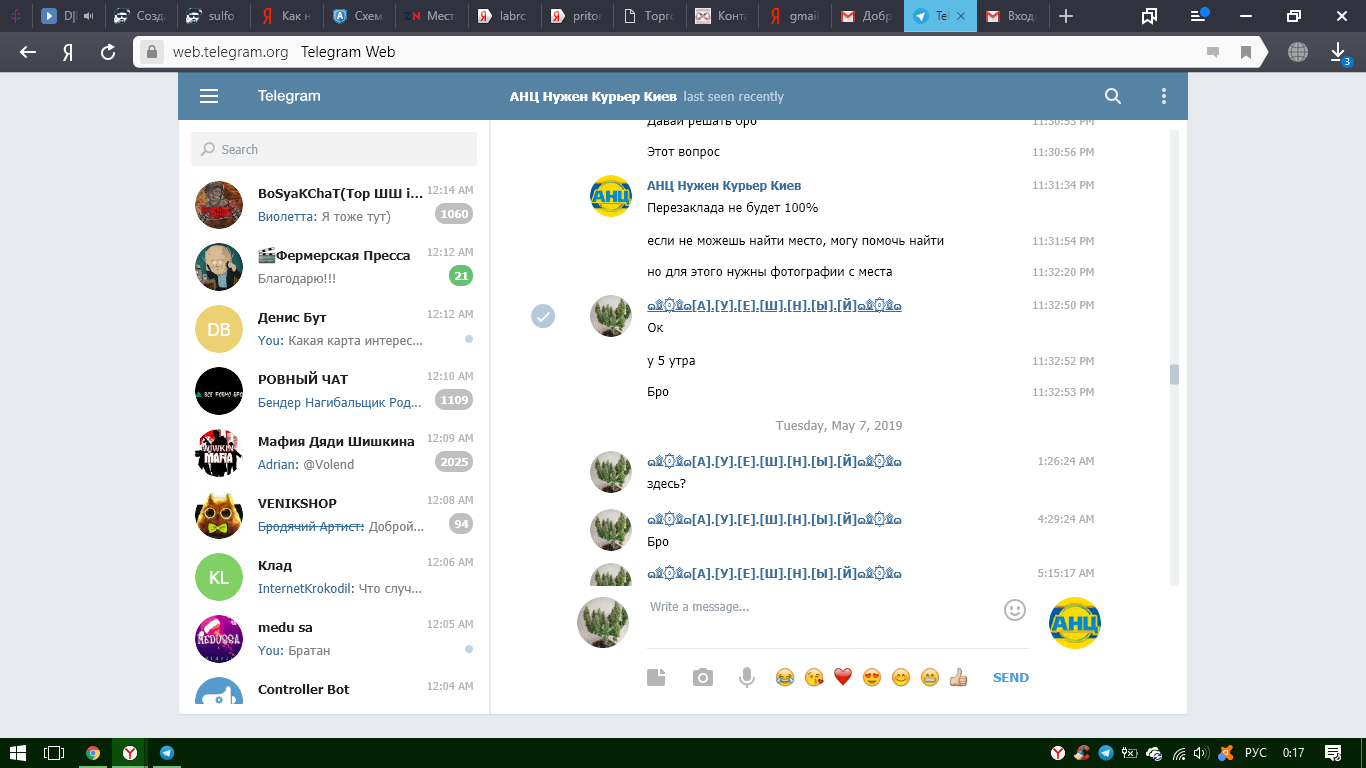Screen dimensions: 1366x768
Task: Open the Денис Бут conversation
Action: click(334, 328)
